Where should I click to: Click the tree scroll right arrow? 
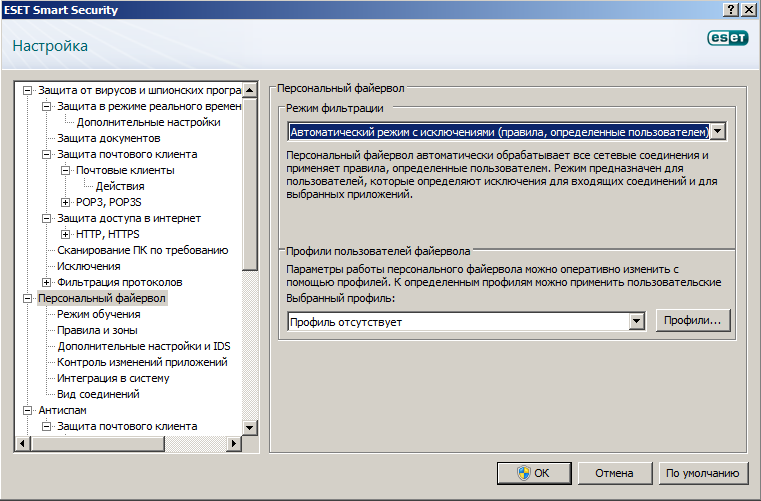coord(234,443)
